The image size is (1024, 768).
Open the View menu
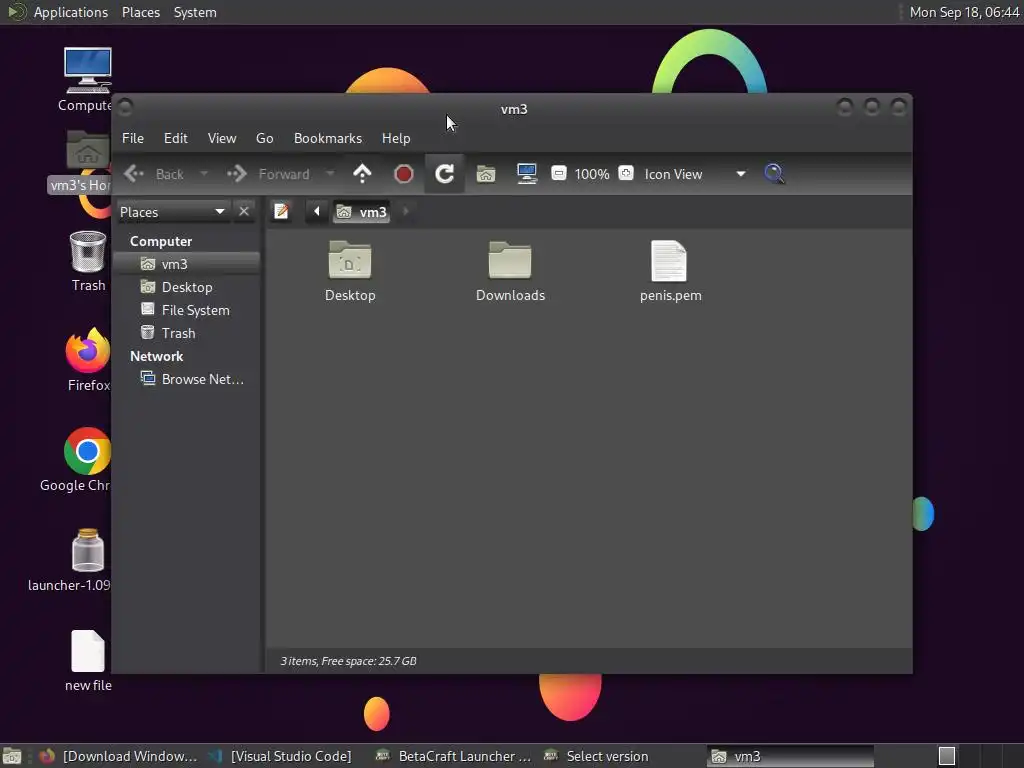click(x=222, y=138)
